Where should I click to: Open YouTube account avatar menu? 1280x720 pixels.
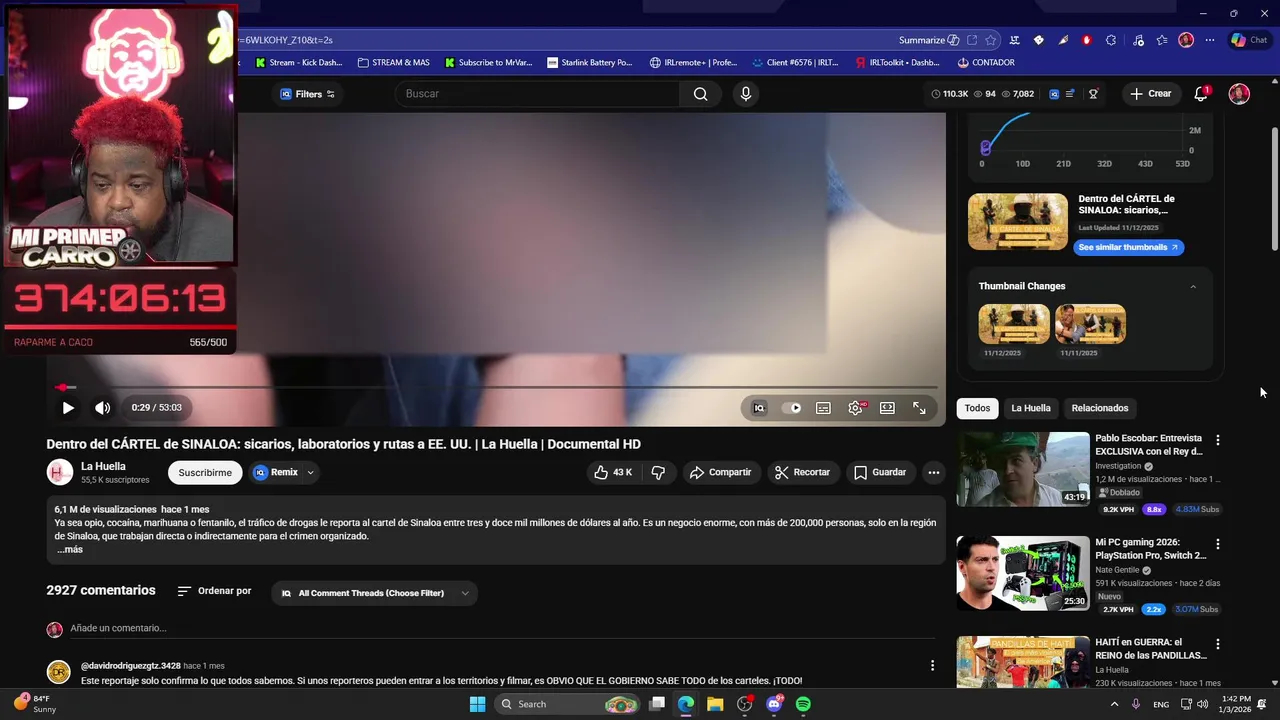[x=1239, y=94]
